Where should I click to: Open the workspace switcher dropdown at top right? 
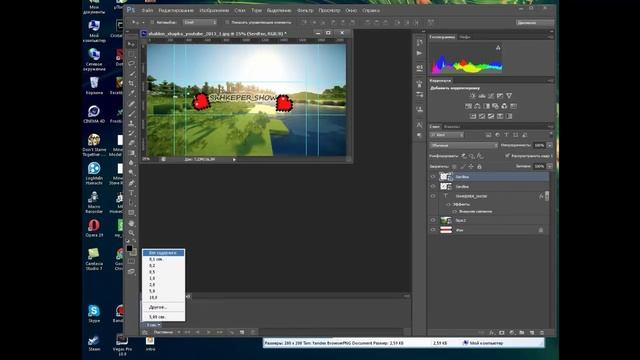535,22
